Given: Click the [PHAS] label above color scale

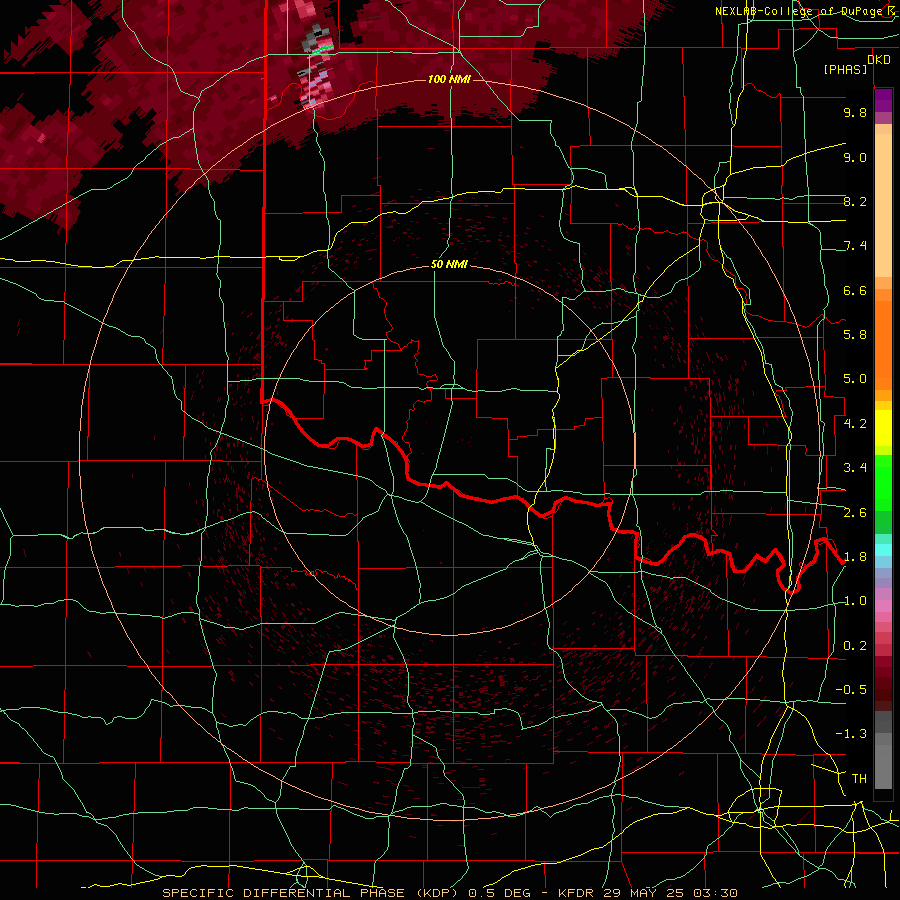Looking at the screenshot, I should coord(846,70).
